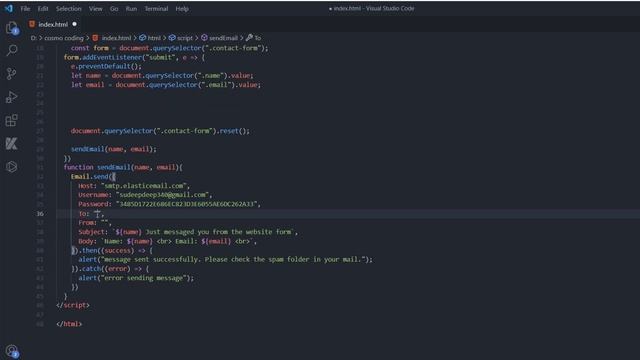Image resolution: width=640 pixels, height=360 pixels.
Task: Click the D: drive breadcrumb
Action: click(33, 38)
